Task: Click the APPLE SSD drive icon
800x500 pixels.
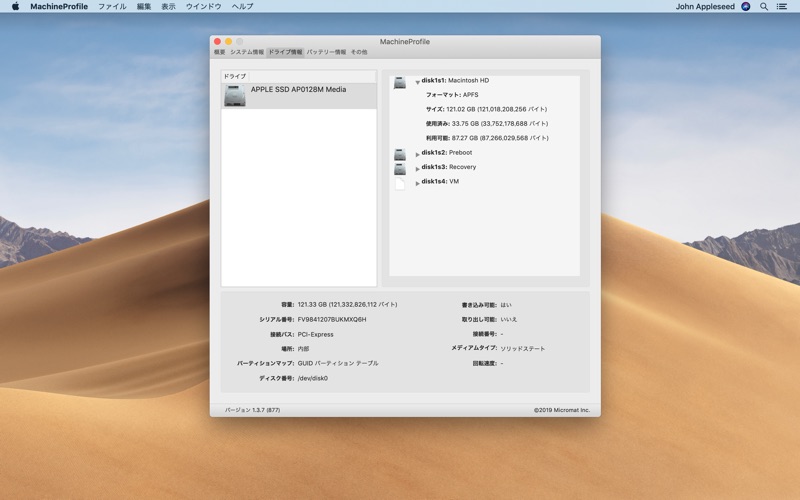Action: click(235, 95)
